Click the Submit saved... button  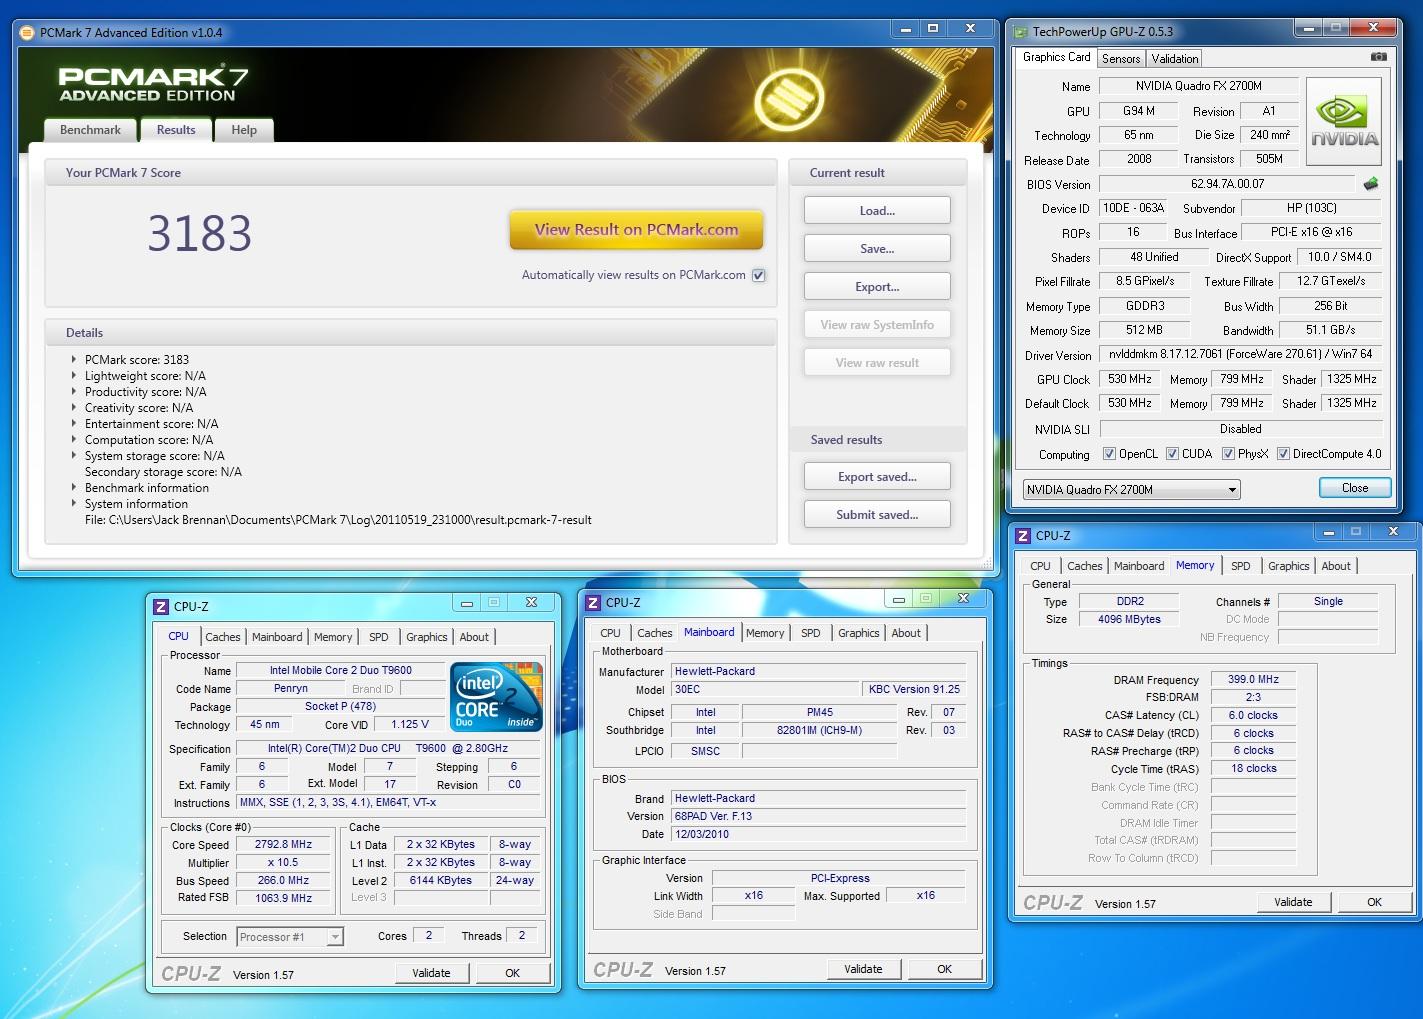click(x=877, y=515)
